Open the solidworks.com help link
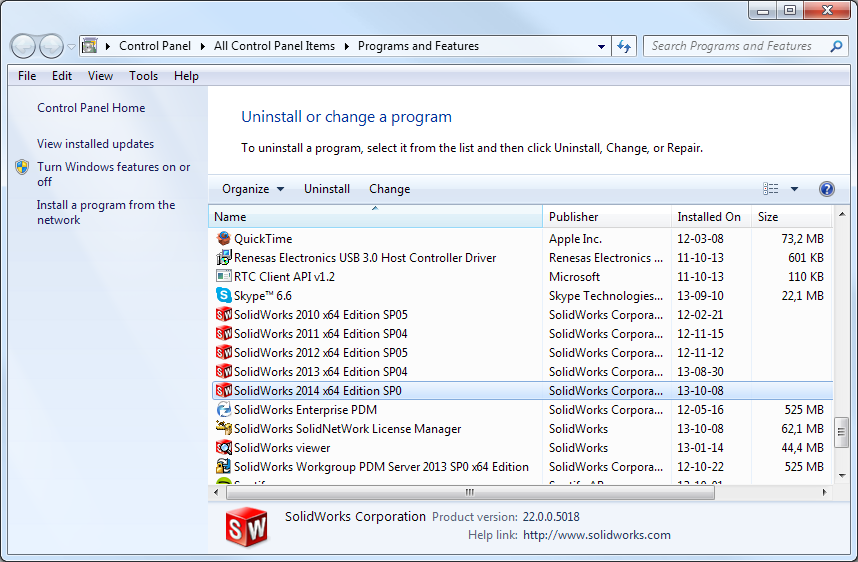Image resolution: width=858 pixels, height=562 pixels. [596, 535]
